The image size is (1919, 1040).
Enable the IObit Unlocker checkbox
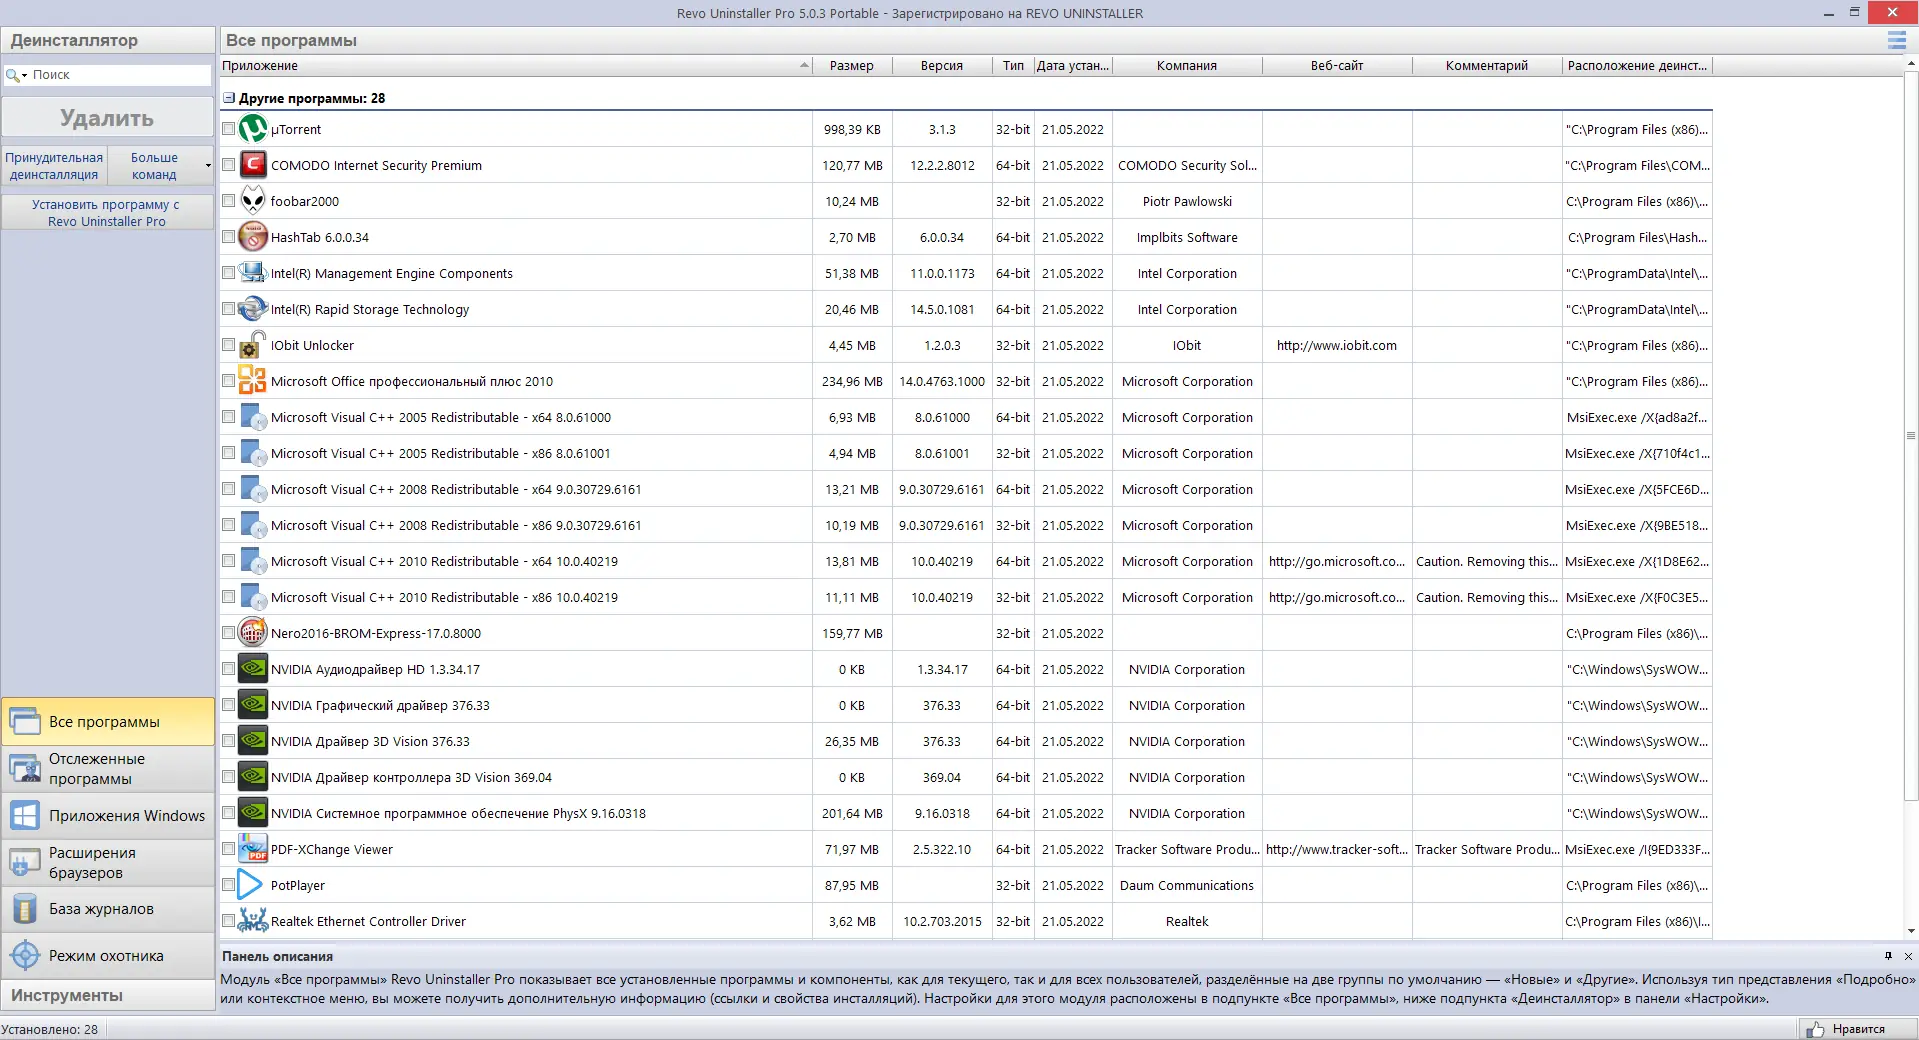tap(228, 345)
